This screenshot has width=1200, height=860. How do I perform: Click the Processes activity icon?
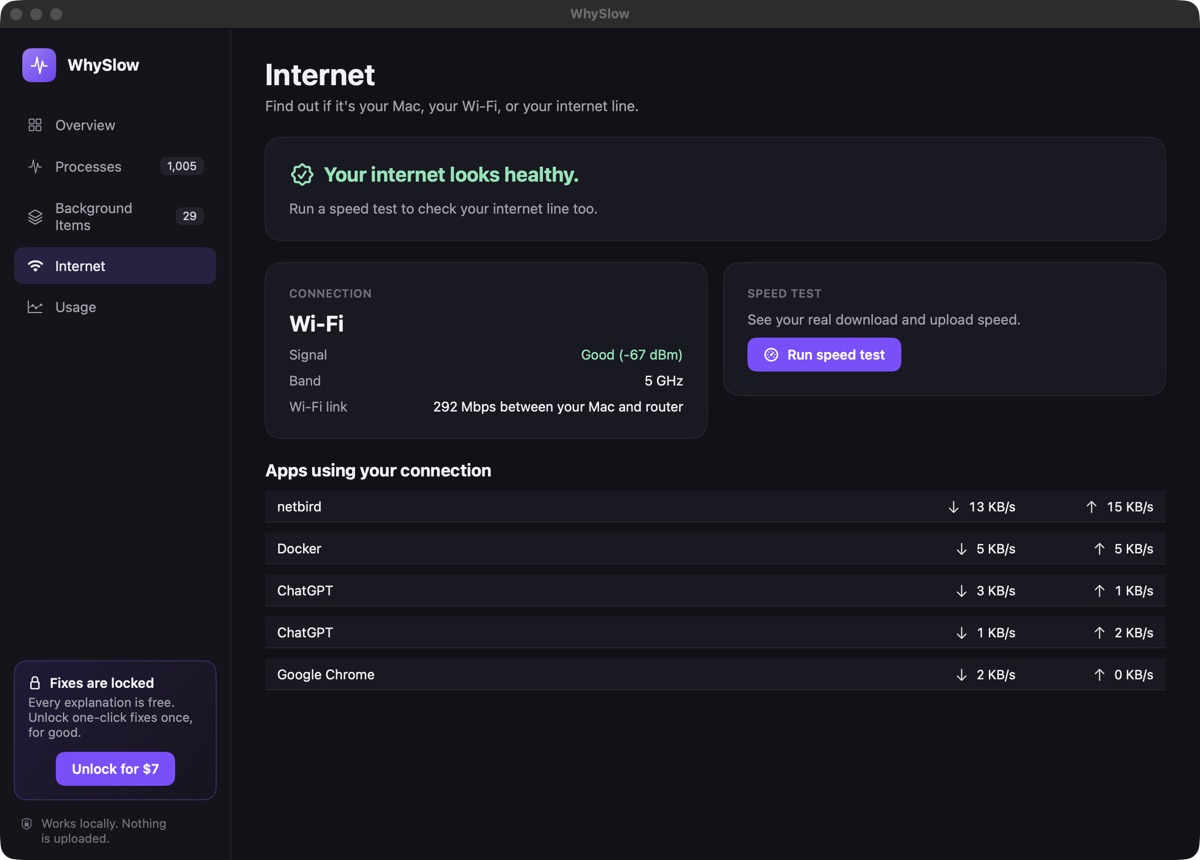pyautogui.click(x=35, y=166)
